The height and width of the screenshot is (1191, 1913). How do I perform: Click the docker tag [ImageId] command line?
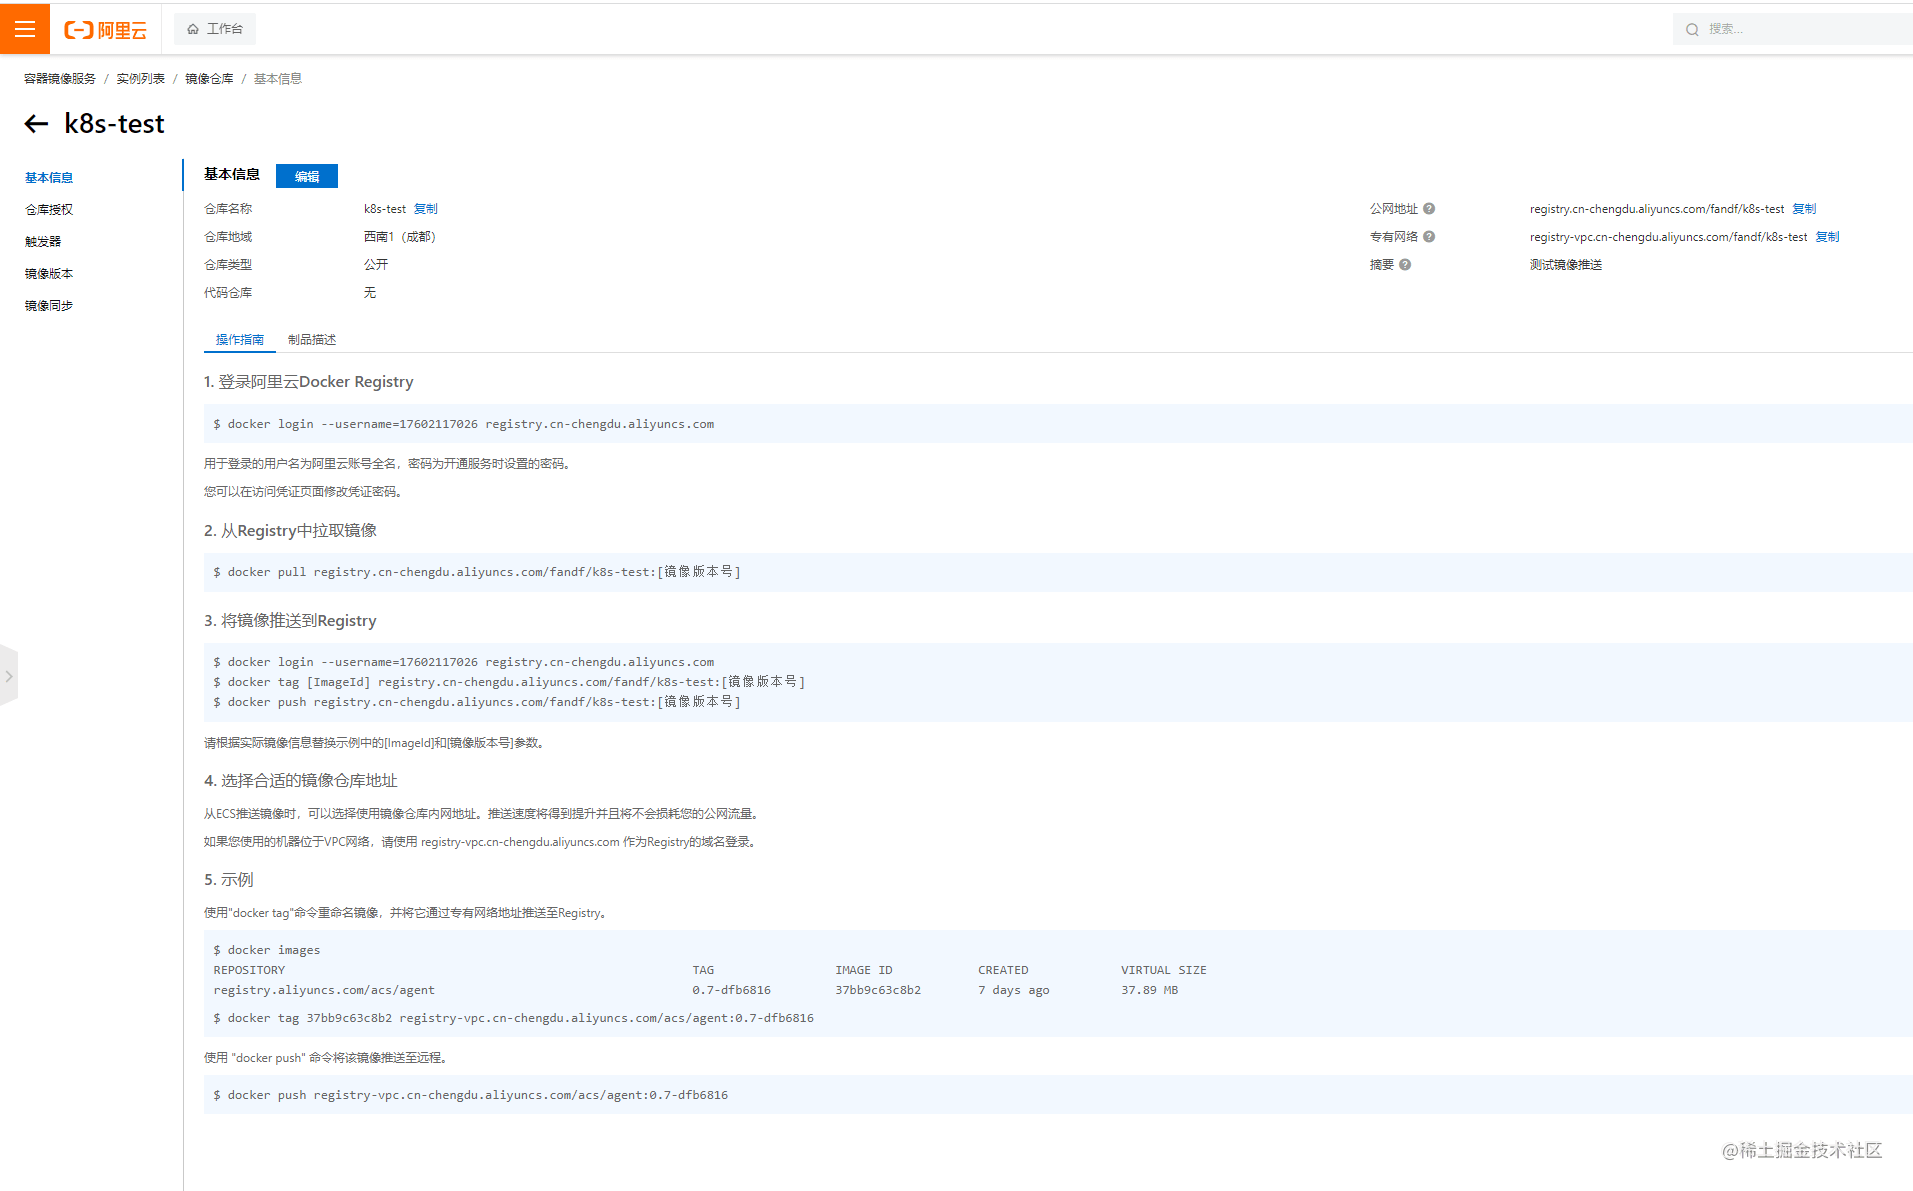click(509, 682)
